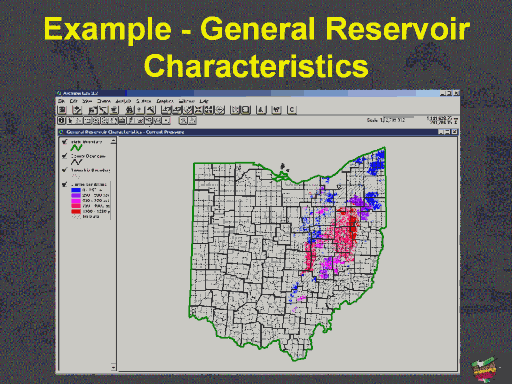Click the blue legend color swatch
The image size is (512, 384).
(76, 190)
